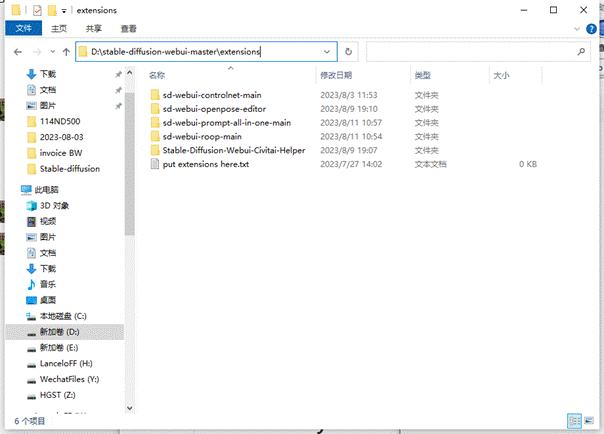
Task: Click the put extensions here.txt file name
Action: tap(206, 164)
